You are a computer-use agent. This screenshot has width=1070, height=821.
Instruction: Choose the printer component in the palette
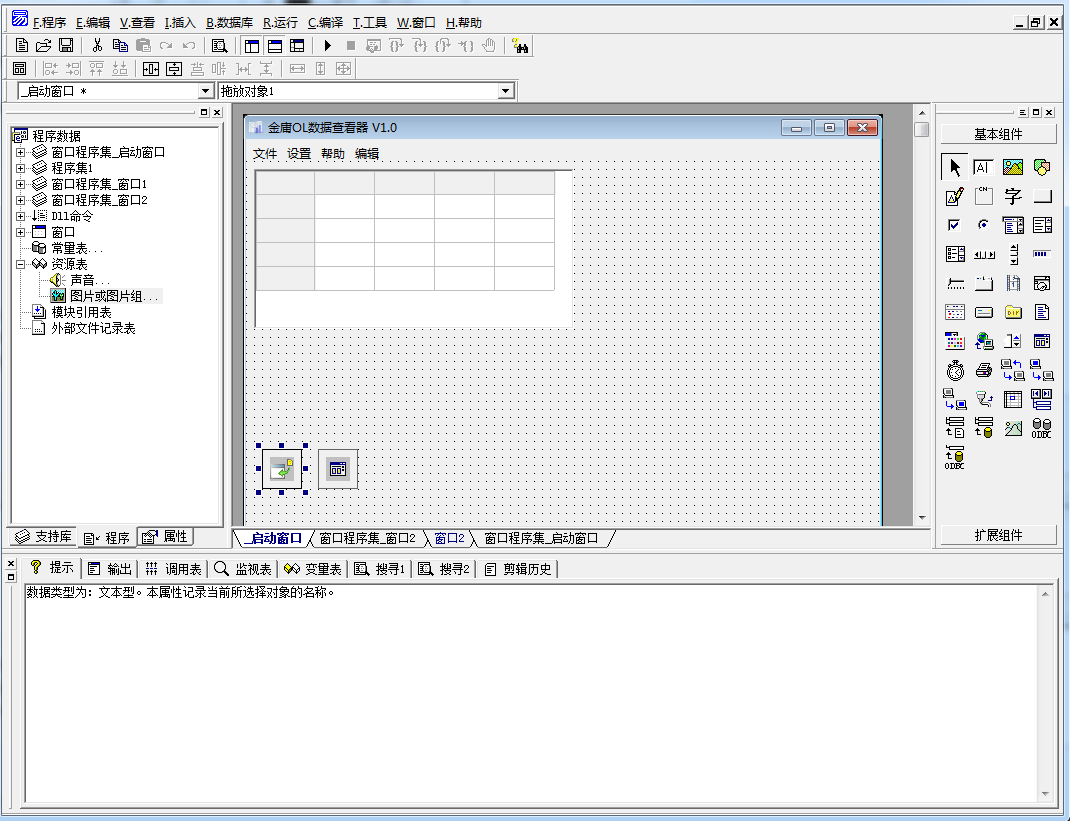click(984, 370)
